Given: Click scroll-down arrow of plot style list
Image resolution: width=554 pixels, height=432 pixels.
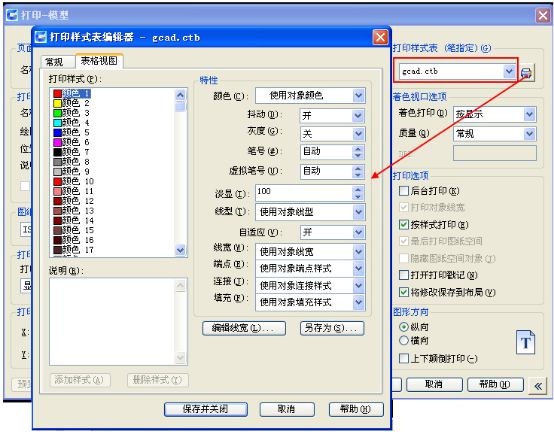Looking at the screenshot, I should pos(181,250).
